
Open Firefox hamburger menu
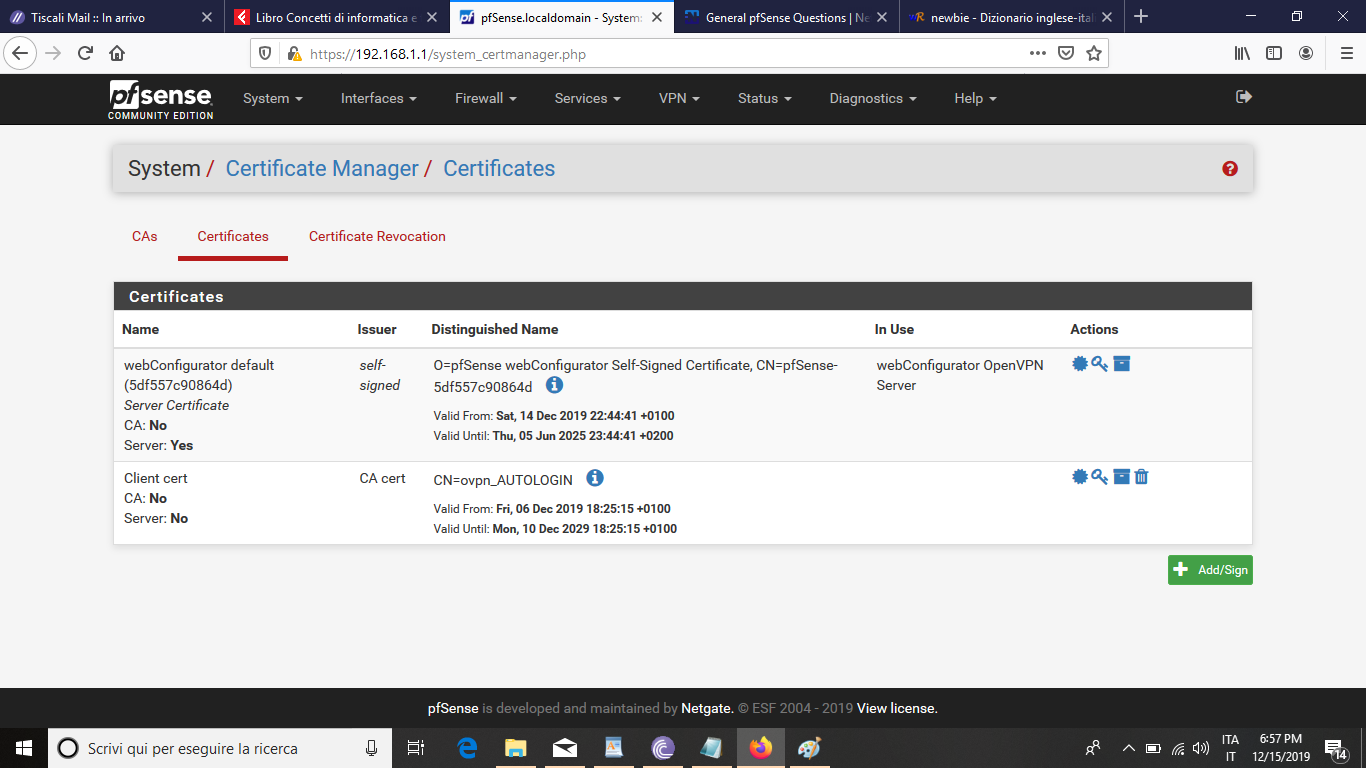tap(1345, 54)
